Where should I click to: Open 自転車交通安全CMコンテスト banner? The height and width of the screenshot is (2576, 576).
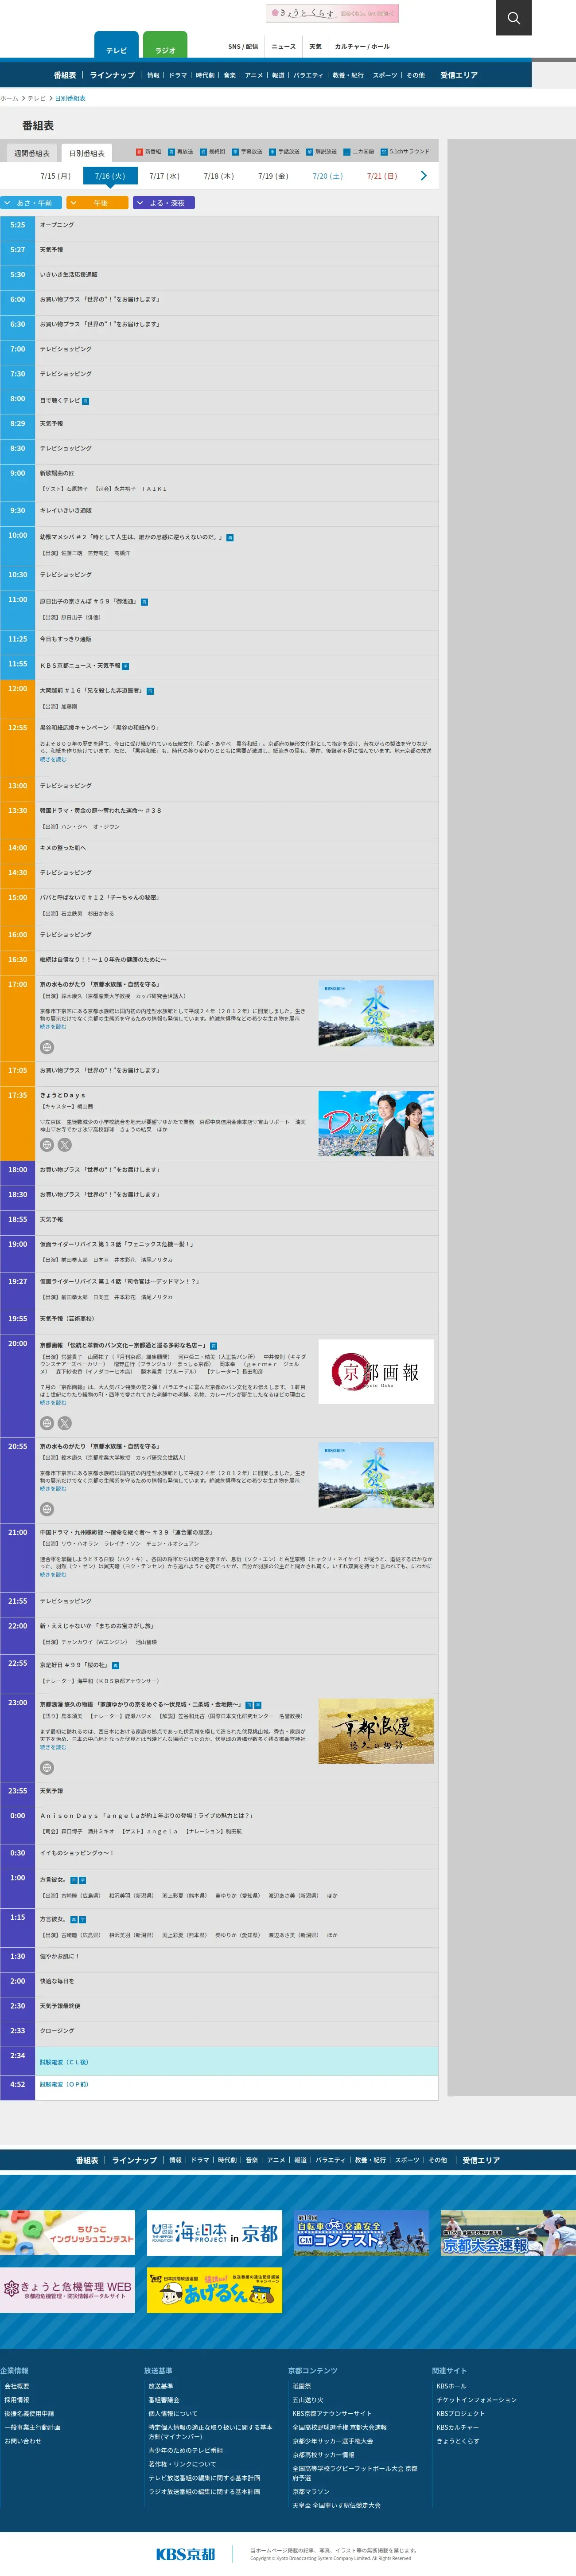(361, 2233)
